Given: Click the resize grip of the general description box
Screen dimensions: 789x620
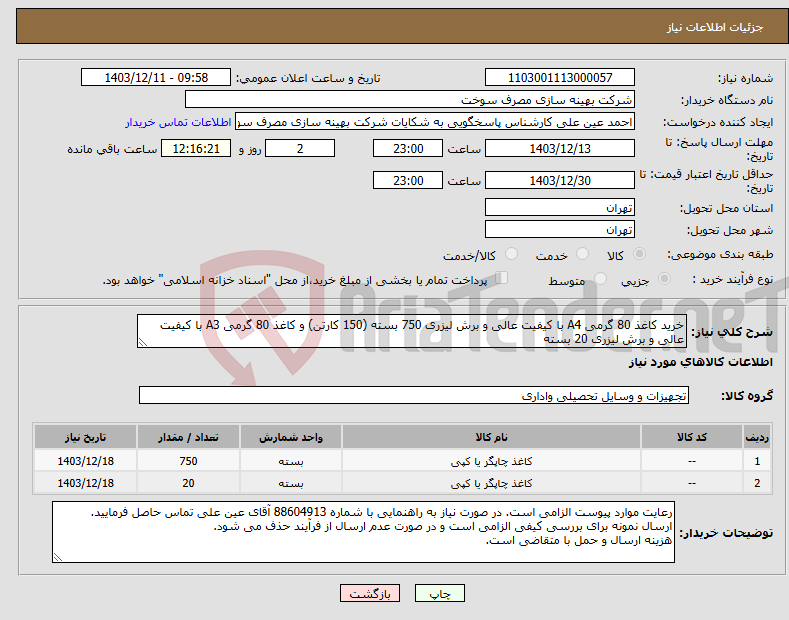Looking at the screenshot, I should click(142, 343).
